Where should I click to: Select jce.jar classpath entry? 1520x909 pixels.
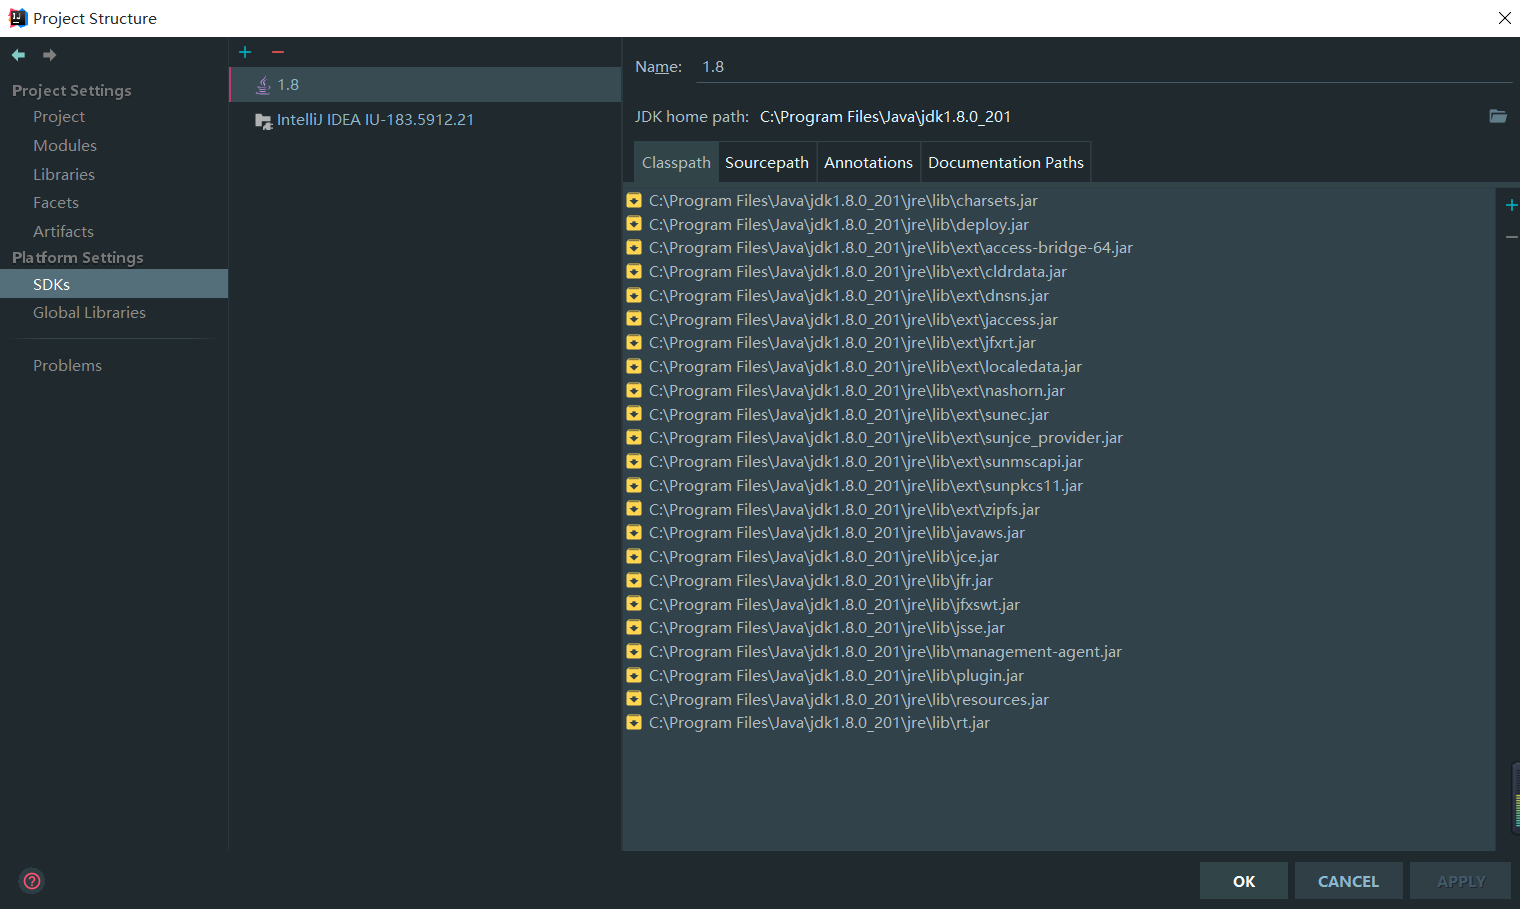[x=823, y=556]
